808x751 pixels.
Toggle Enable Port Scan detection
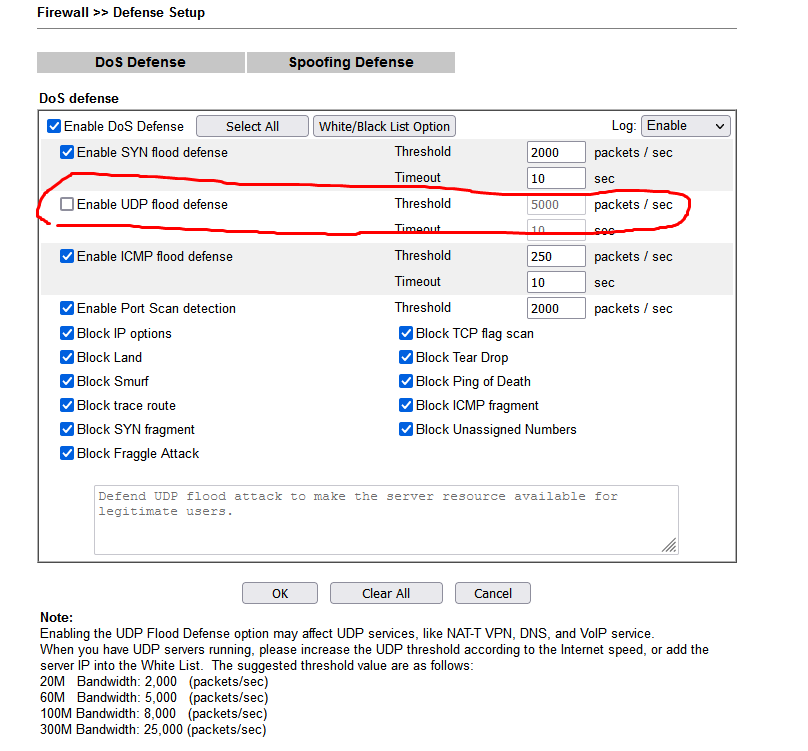tap(67, 309)
